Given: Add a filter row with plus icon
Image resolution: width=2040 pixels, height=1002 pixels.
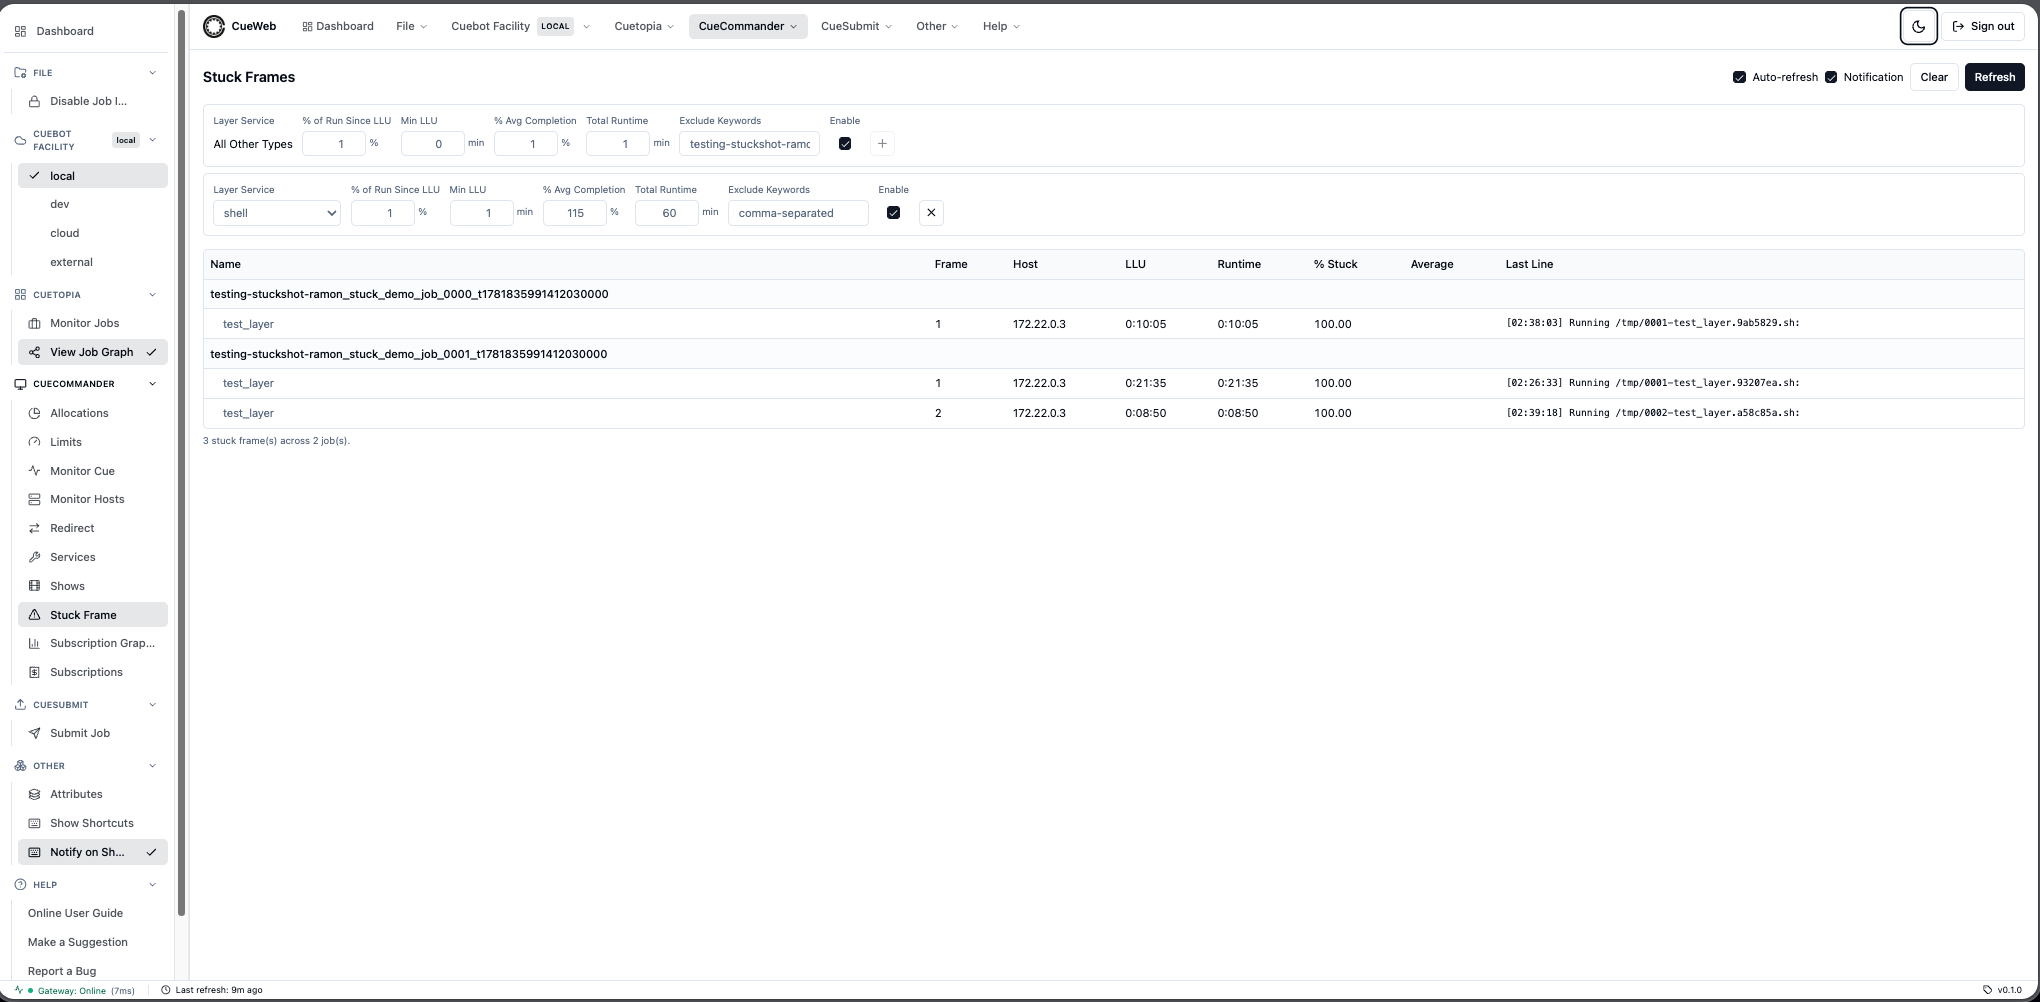Looking at the screenshot, I should 882,144.
